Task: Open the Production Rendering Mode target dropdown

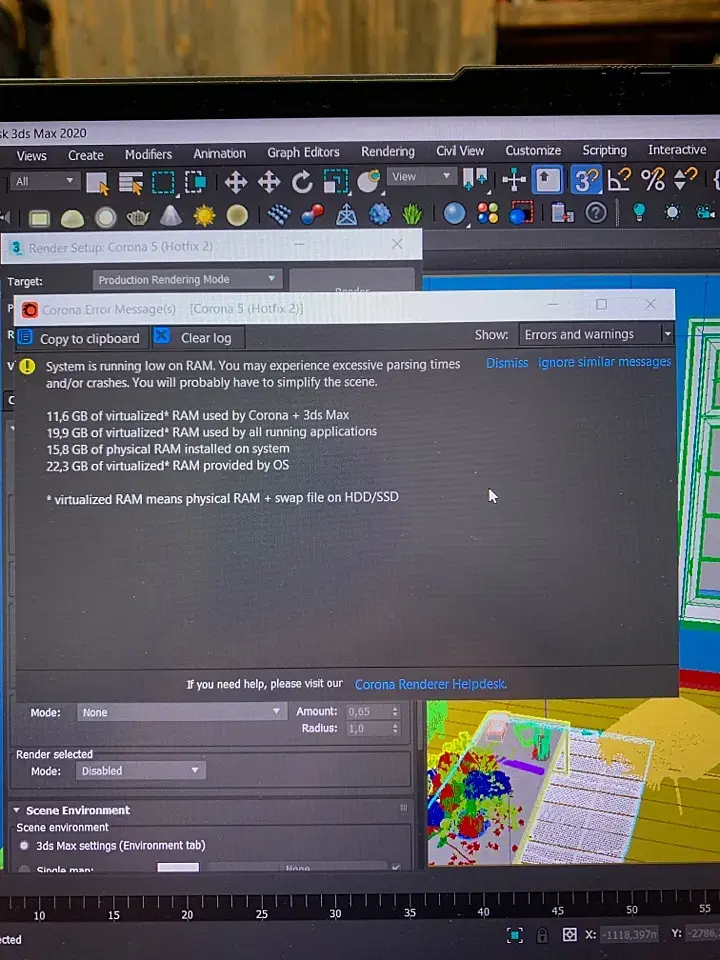Action: click(187, 280)
